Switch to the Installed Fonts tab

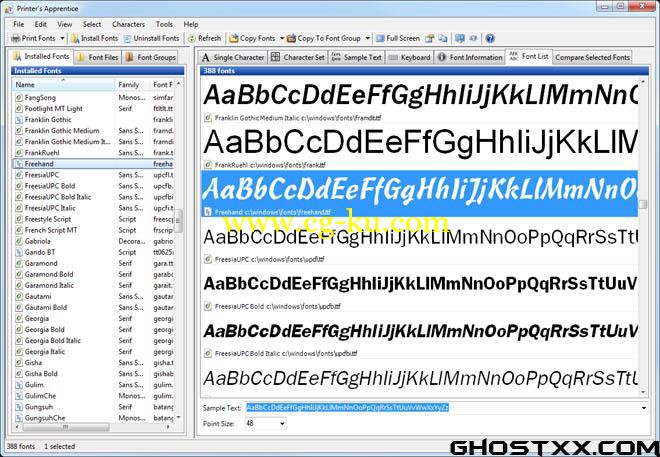tap(41, 56)
